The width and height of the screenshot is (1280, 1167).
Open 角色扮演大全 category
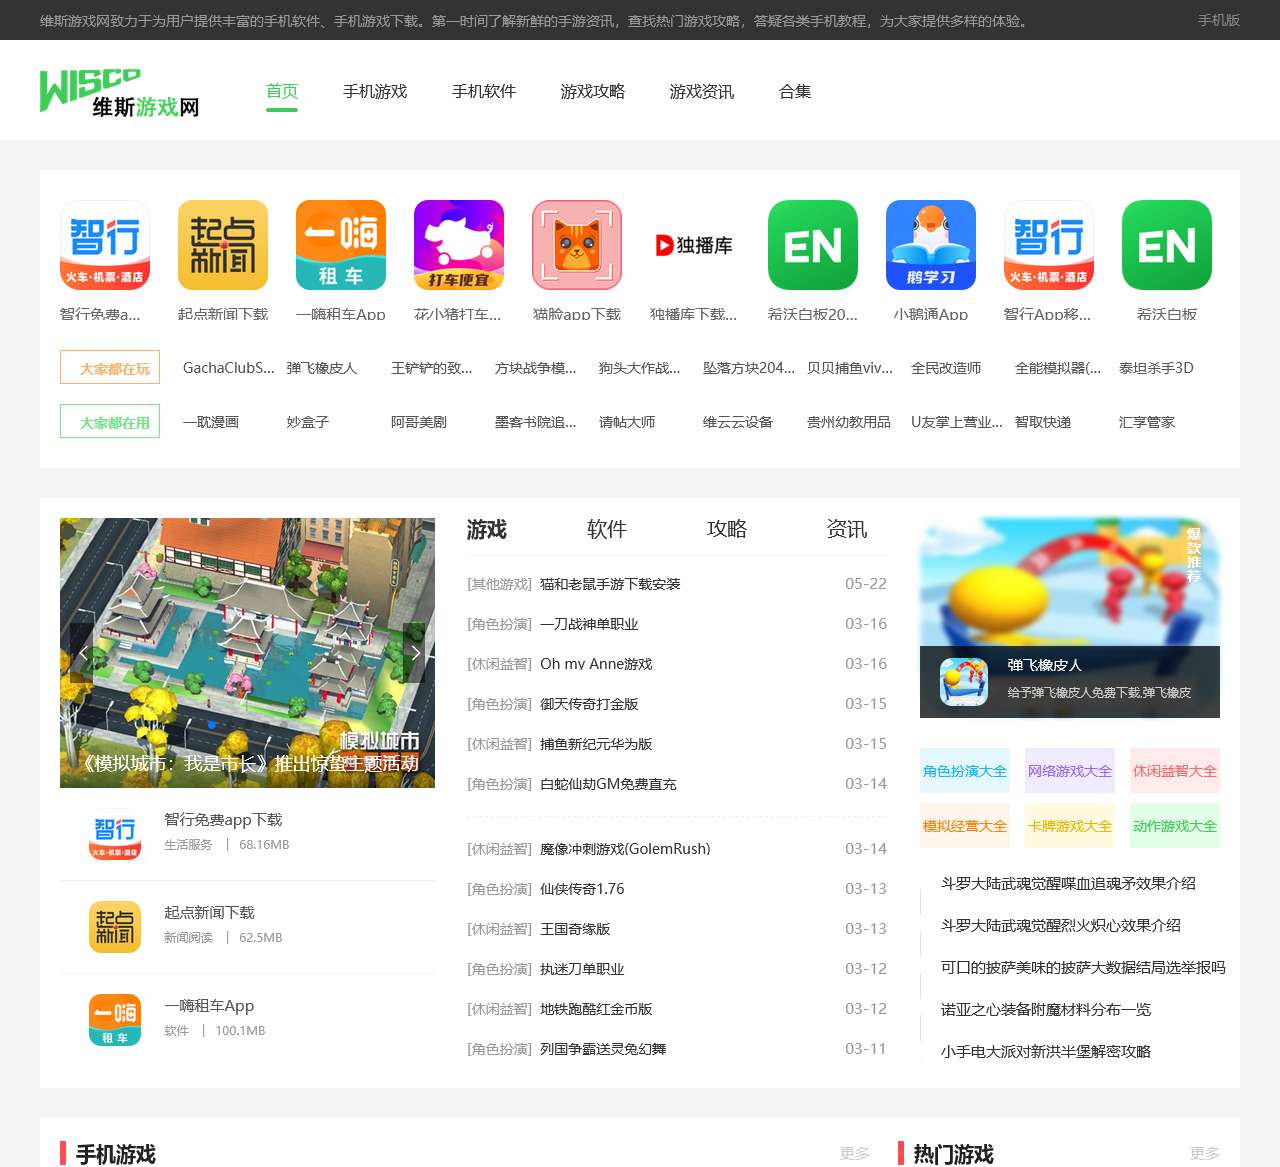(x=965, y=771)
